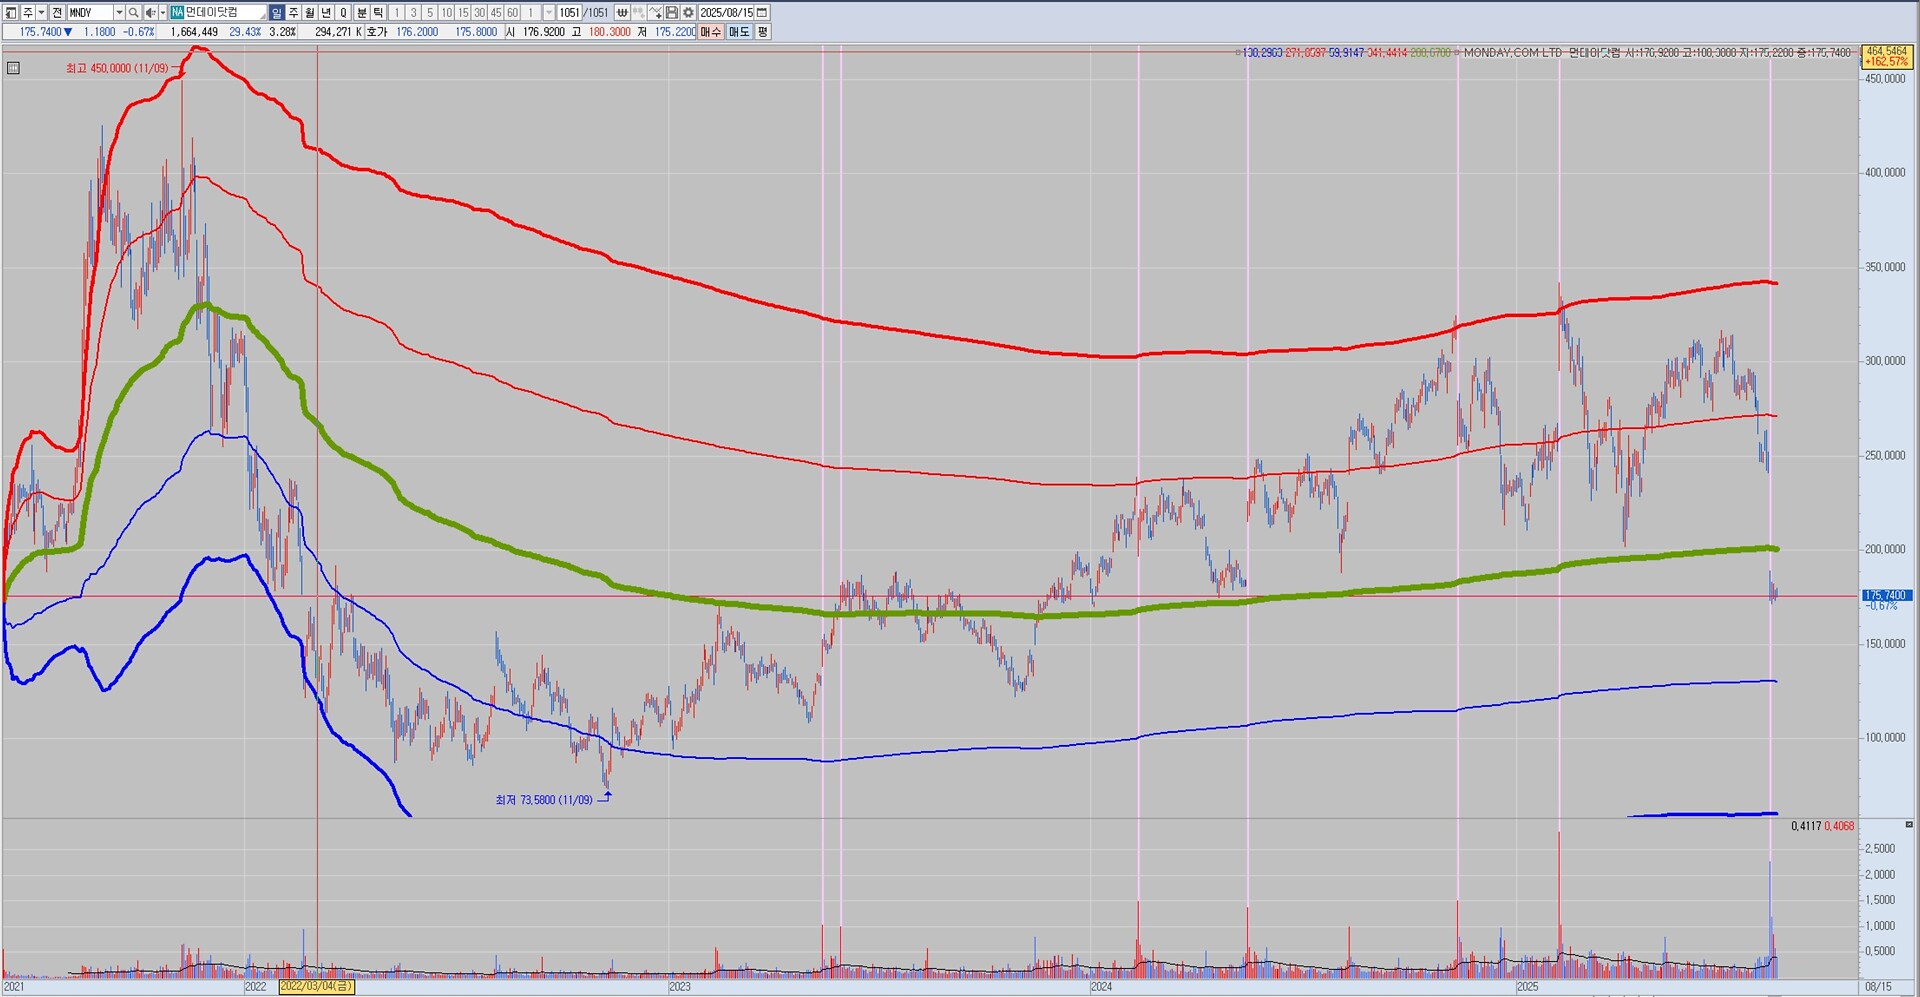
Task: Click the 175.8000 bid price
Action: 476,32
